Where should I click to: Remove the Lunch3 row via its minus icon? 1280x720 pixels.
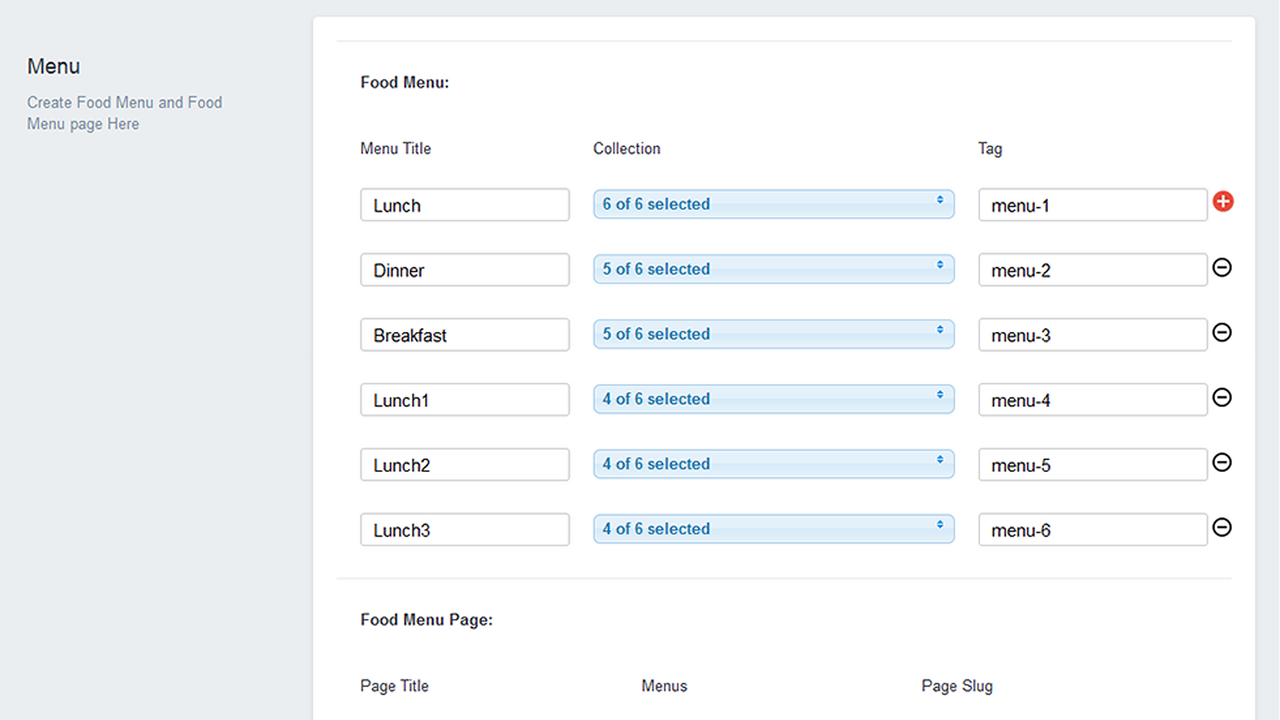click(1222, 527)
